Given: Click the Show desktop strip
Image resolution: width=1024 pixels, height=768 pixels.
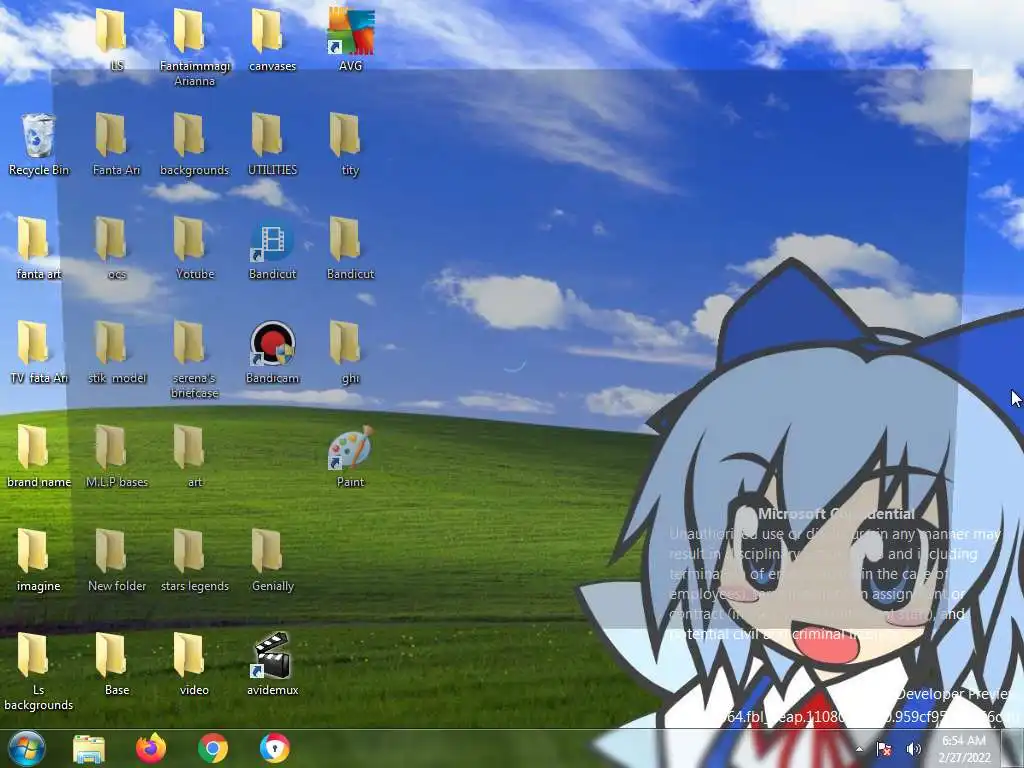Looking at the screenshot, I should tap(1013, 748).
